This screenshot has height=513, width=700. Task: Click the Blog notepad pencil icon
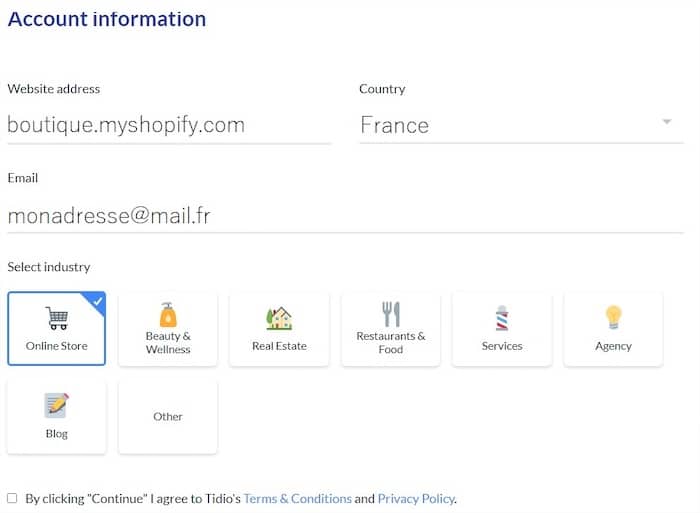tap(57, 405)
